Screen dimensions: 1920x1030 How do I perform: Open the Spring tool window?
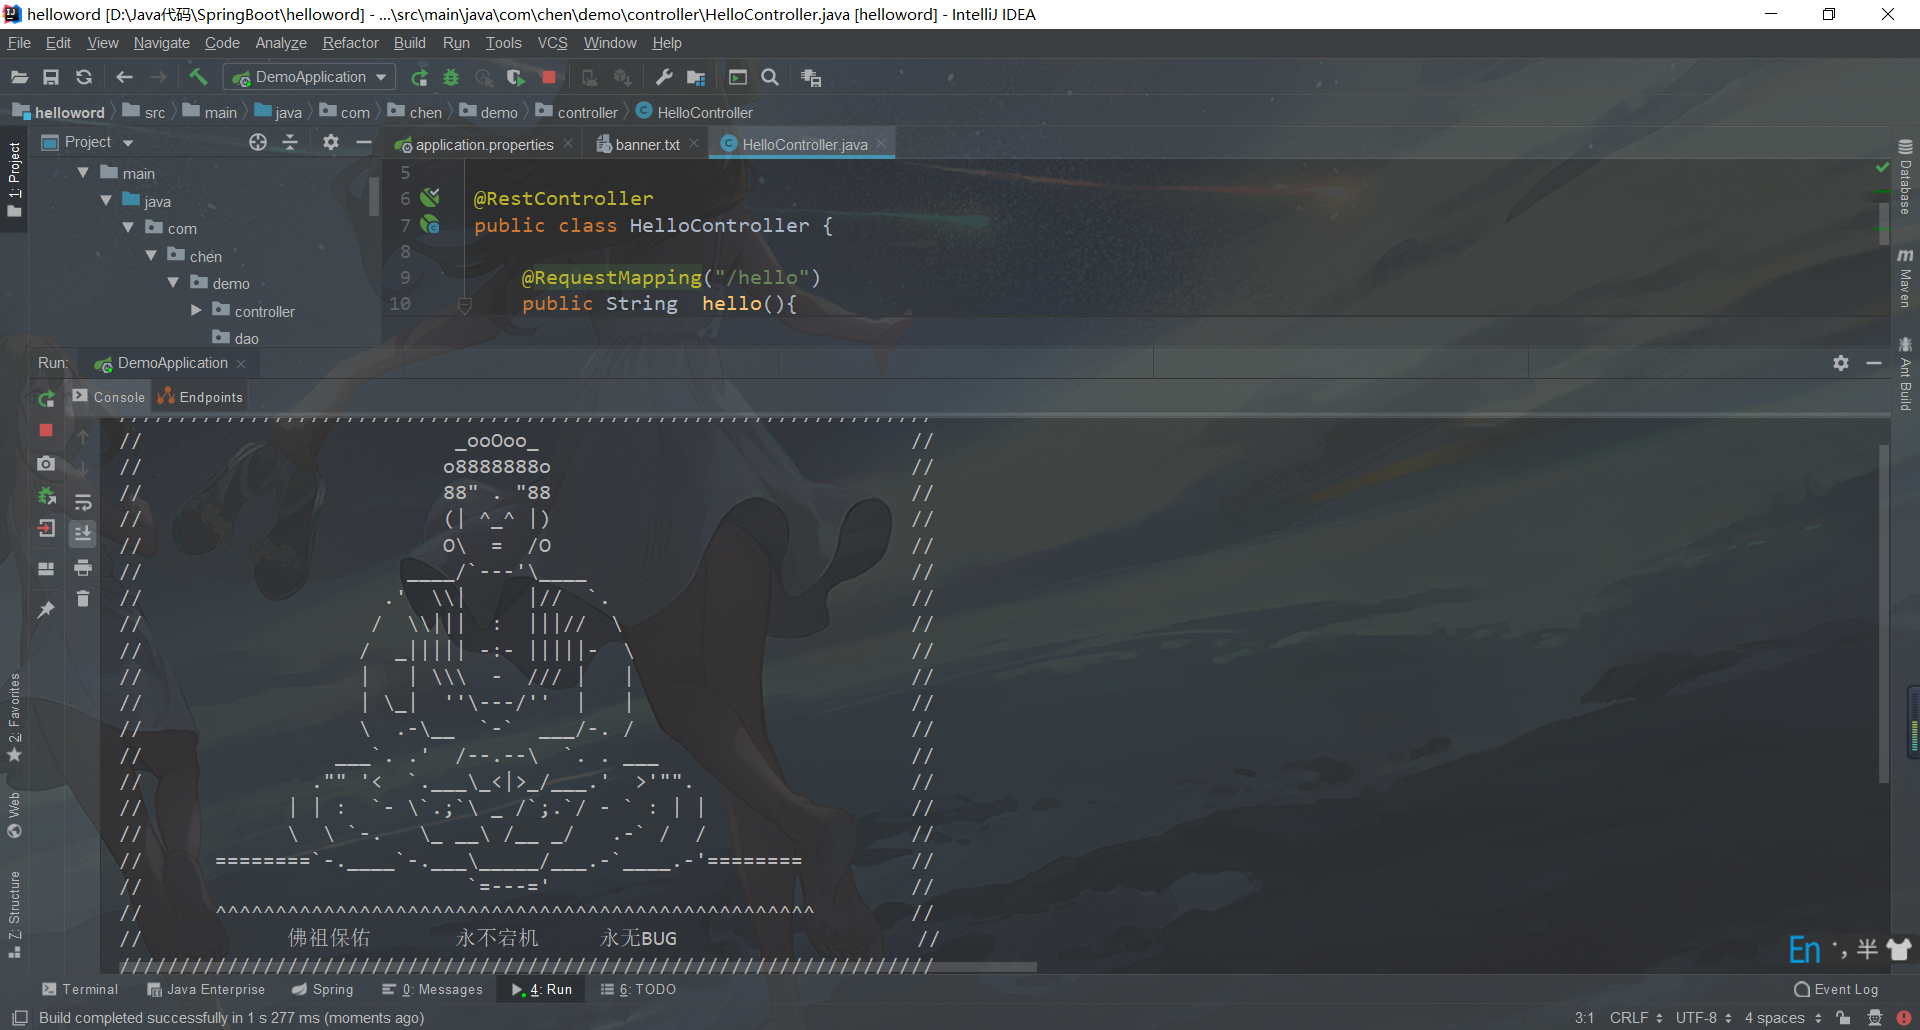323,989
